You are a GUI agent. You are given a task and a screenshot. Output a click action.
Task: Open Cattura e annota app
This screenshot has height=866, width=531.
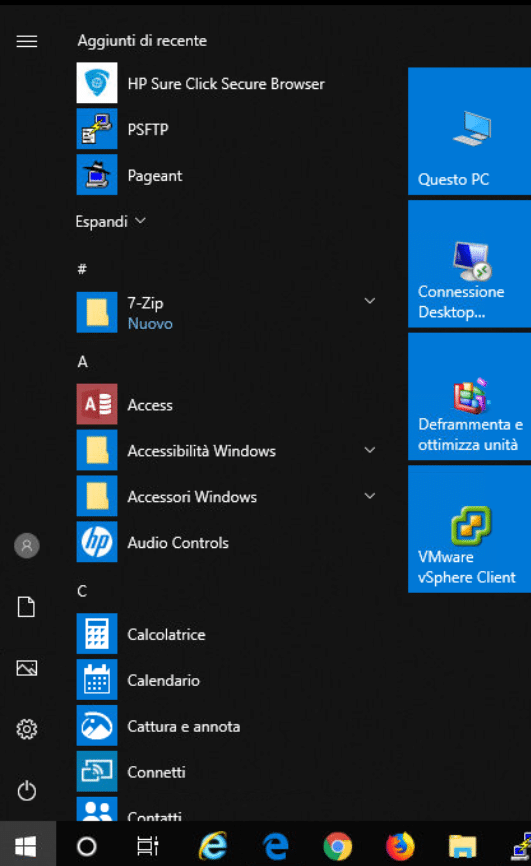227,725
